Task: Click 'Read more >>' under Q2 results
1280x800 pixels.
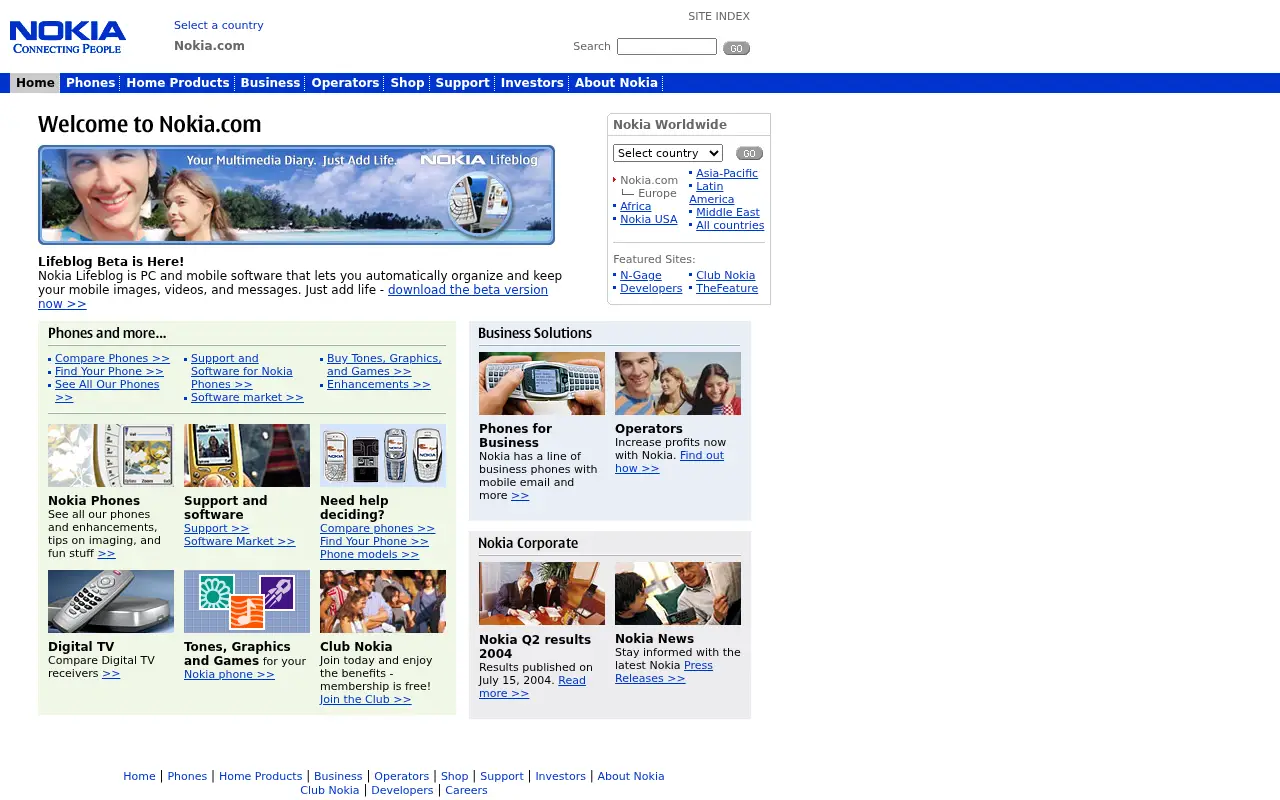Action: click(x=532, y=687)
